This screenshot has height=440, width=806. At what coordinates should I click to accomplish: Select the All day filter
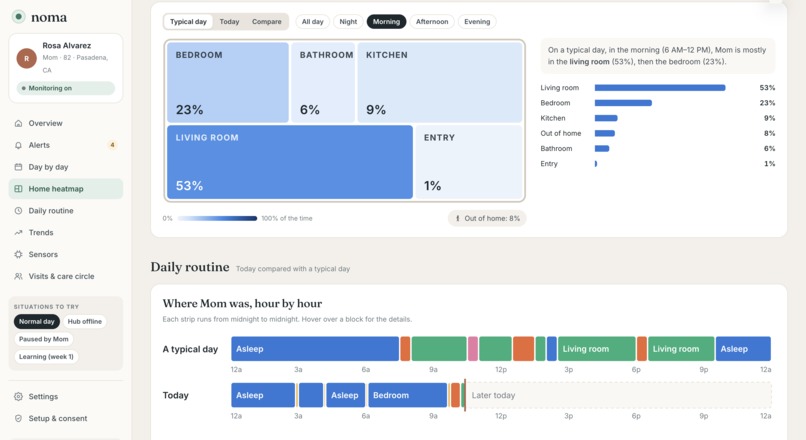[x=313, y=22]
